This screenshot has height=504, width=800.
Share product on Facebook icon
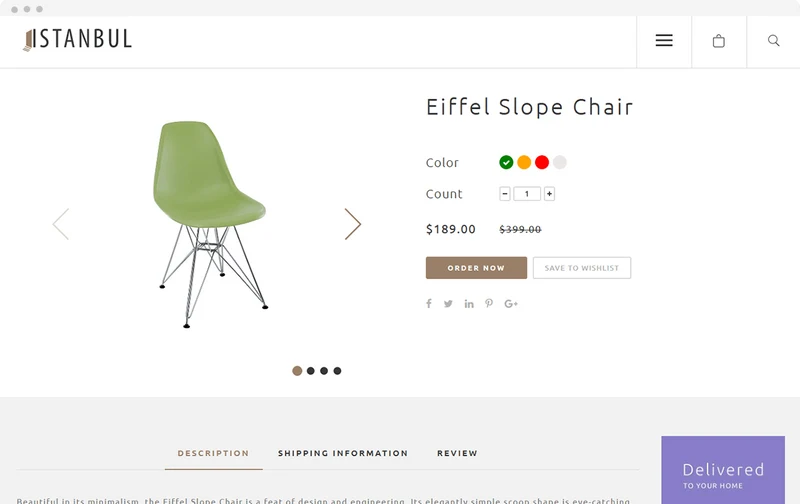(429, 304)
